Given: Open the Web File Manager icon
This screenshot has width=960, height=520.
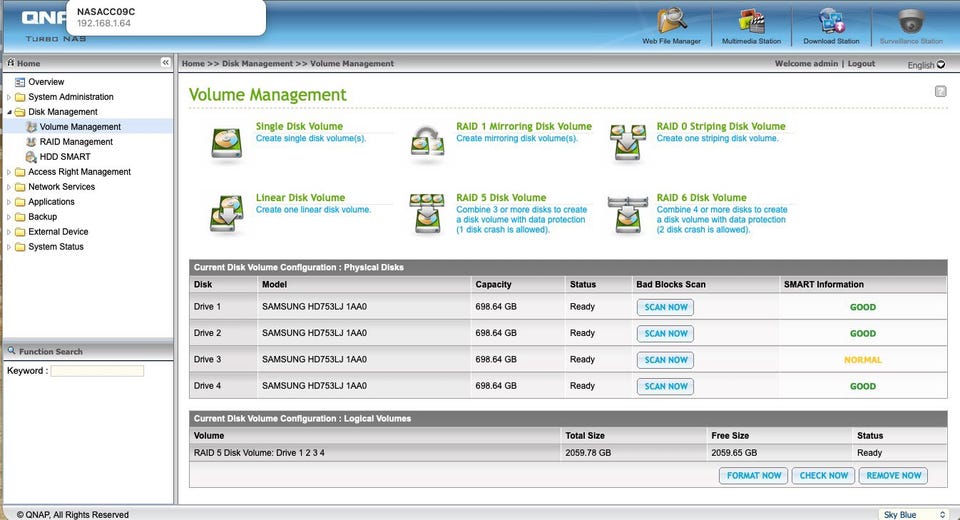Looking at the screenshot, I should pos(671,21).
